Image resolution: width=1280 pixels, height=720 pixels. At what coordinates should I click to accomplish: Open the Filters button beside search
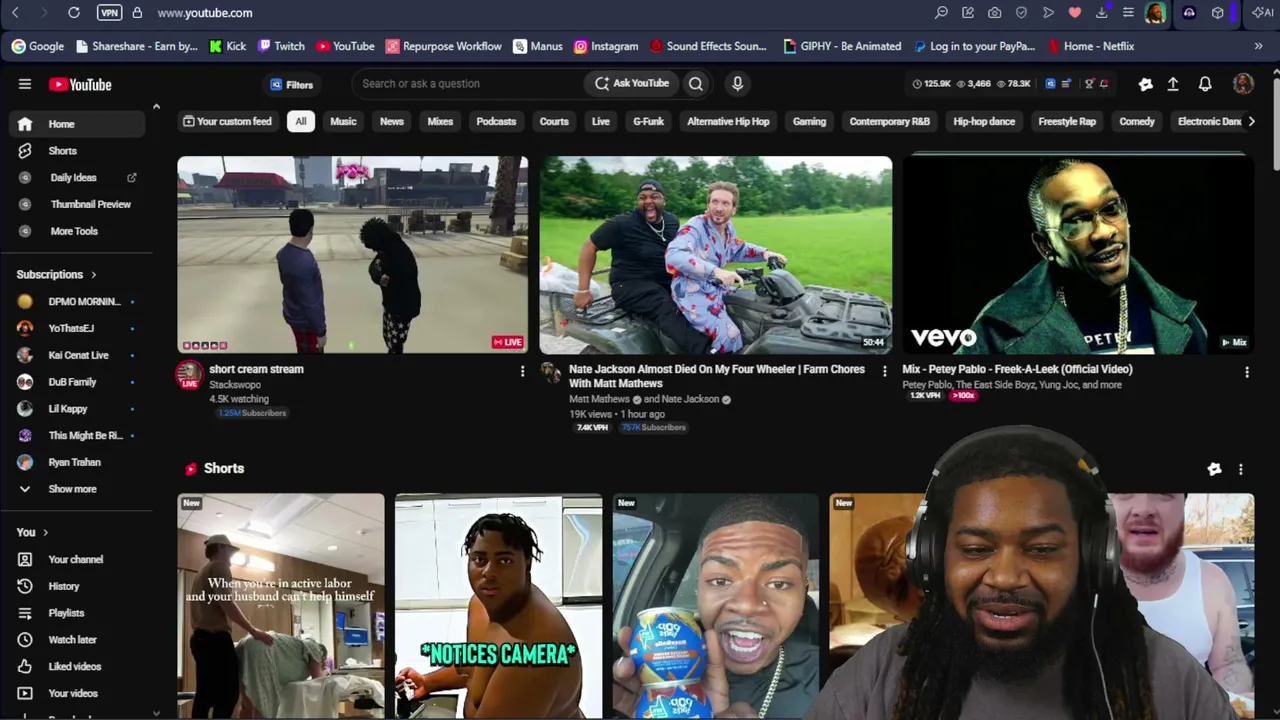[x=292, y=85]
